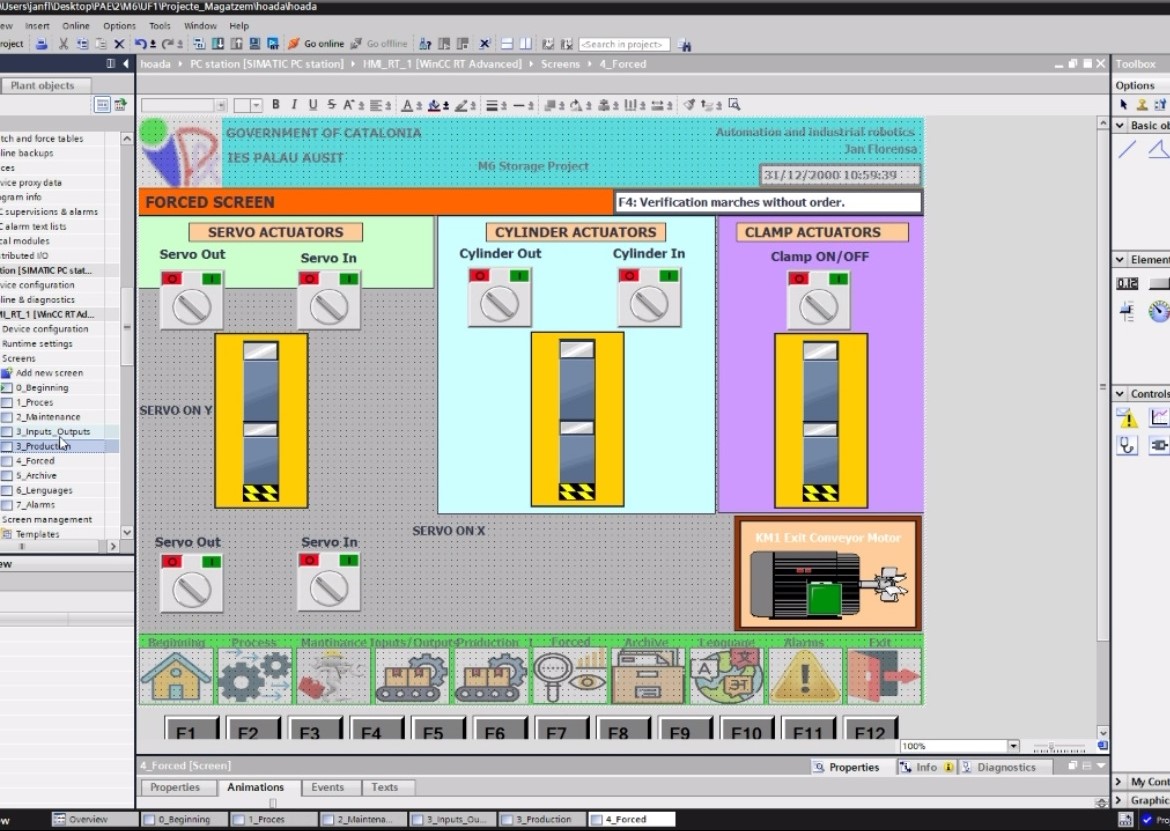Click the Home icon for Beginning screen
The width and height of the screenshot is (1170, 831).
tap(176, 676)
